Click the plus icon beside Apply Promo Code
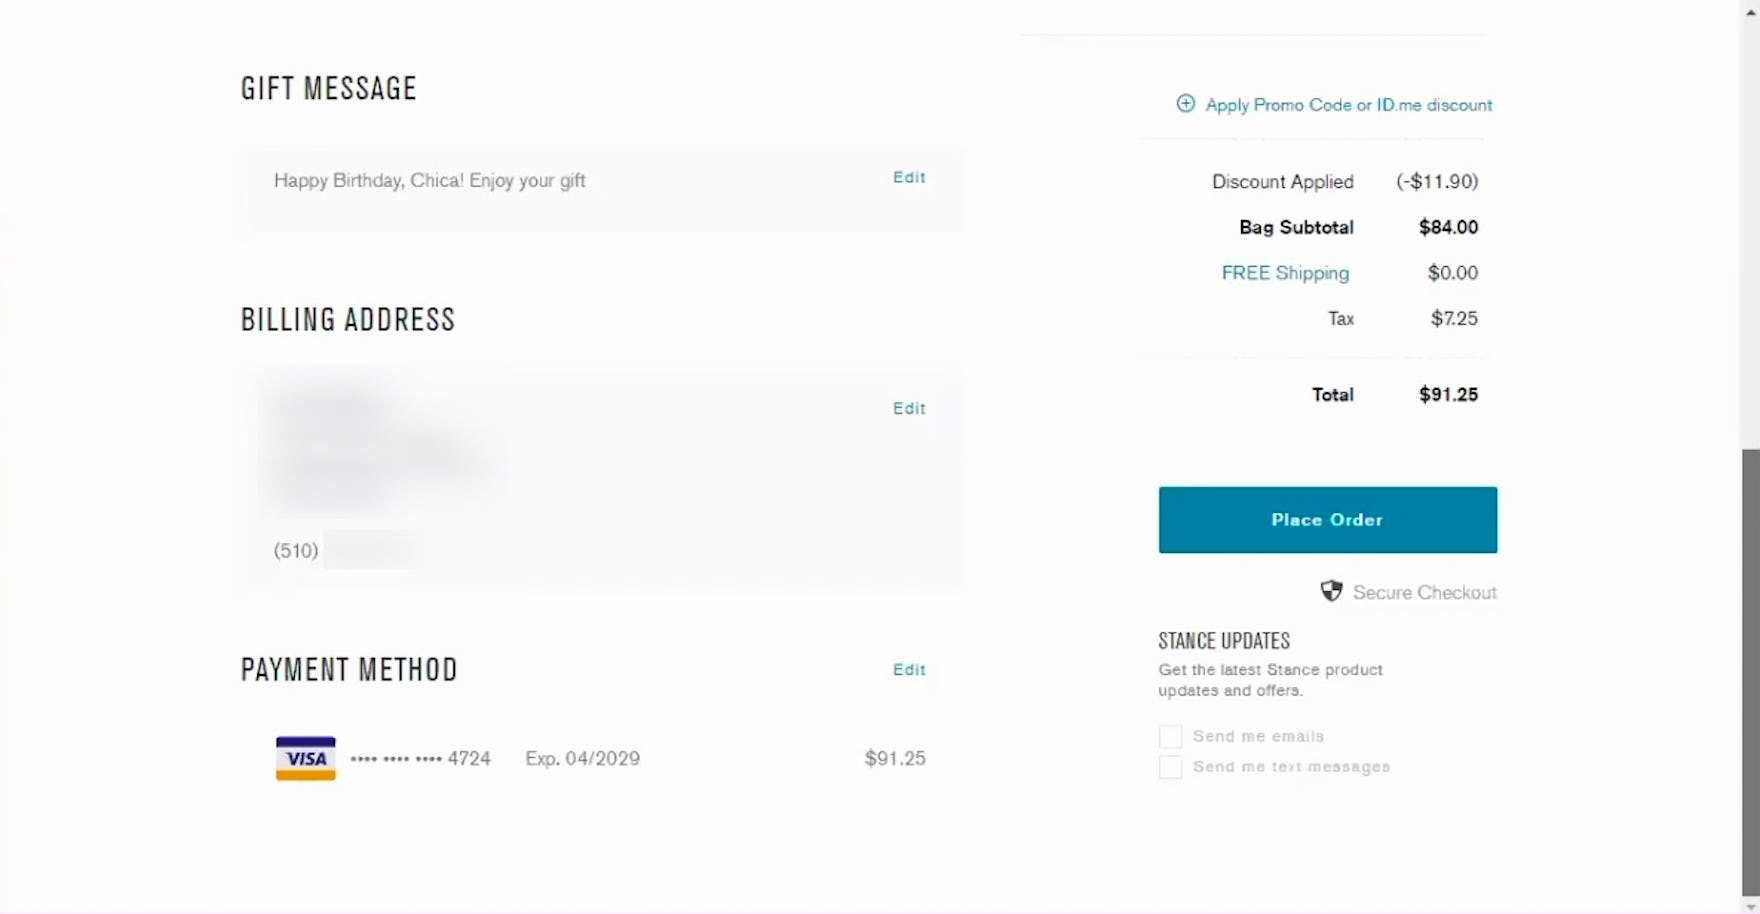 [x=1185, y=104]
